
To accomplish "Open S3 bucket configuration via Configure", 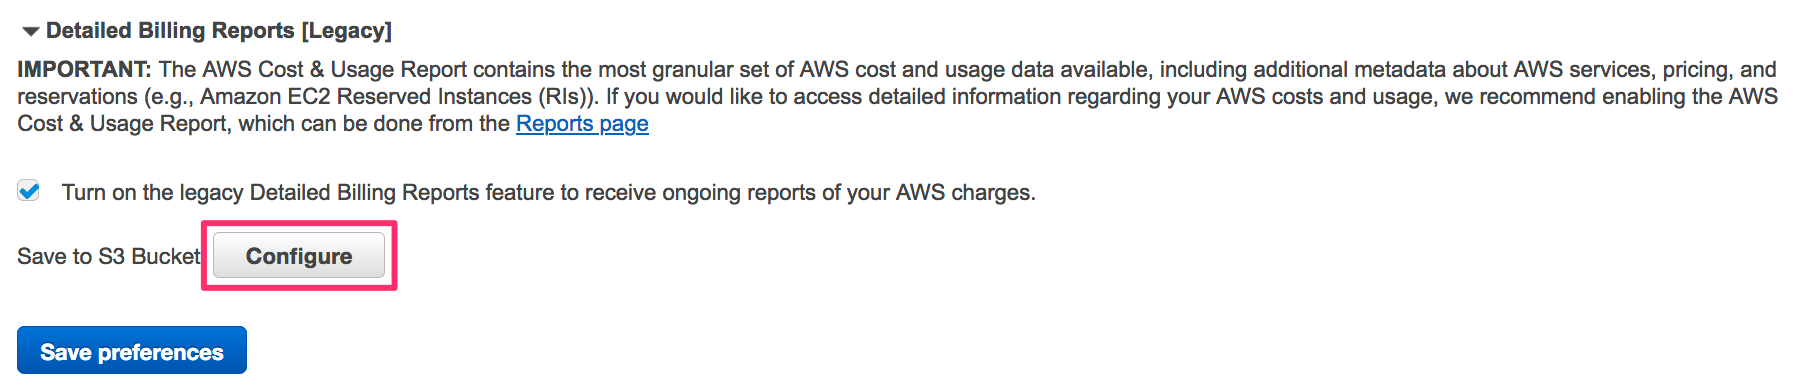I will click(299, 256).
